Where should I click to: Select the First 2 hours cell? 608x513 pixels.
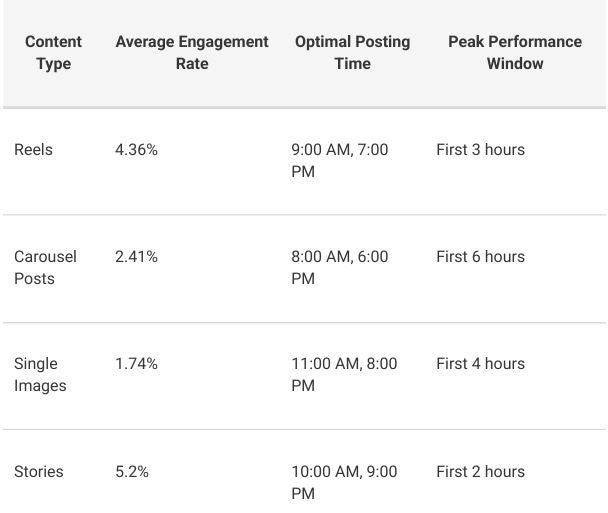480,472
